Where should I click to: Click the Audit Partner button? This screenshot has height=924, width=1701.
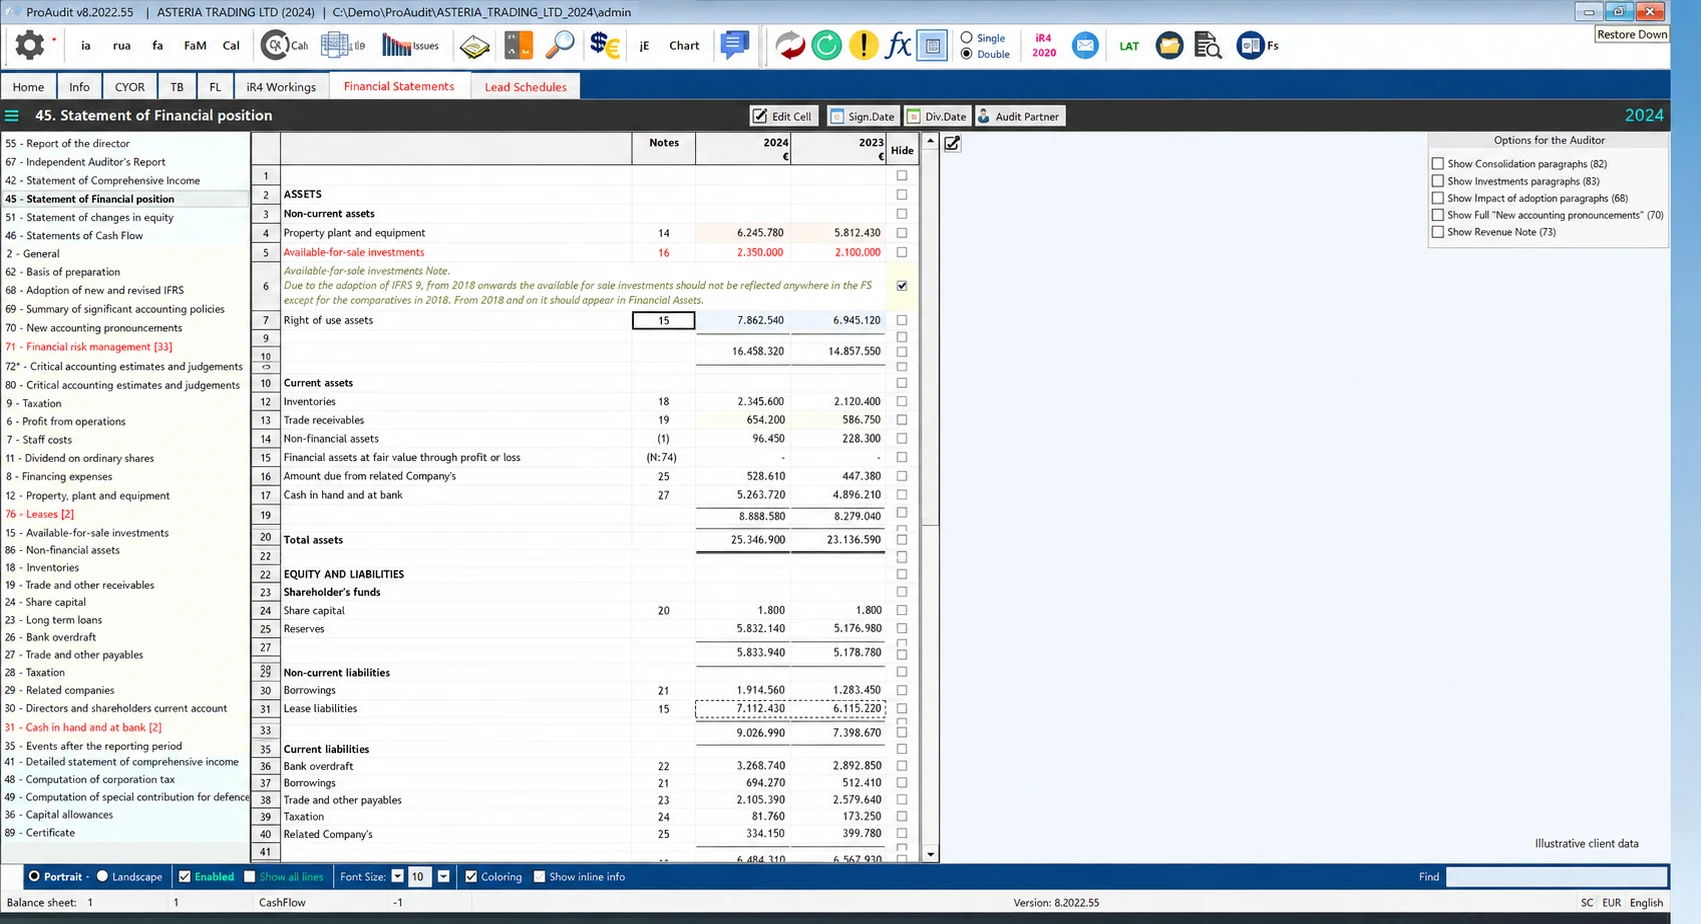coord(1019,117)
